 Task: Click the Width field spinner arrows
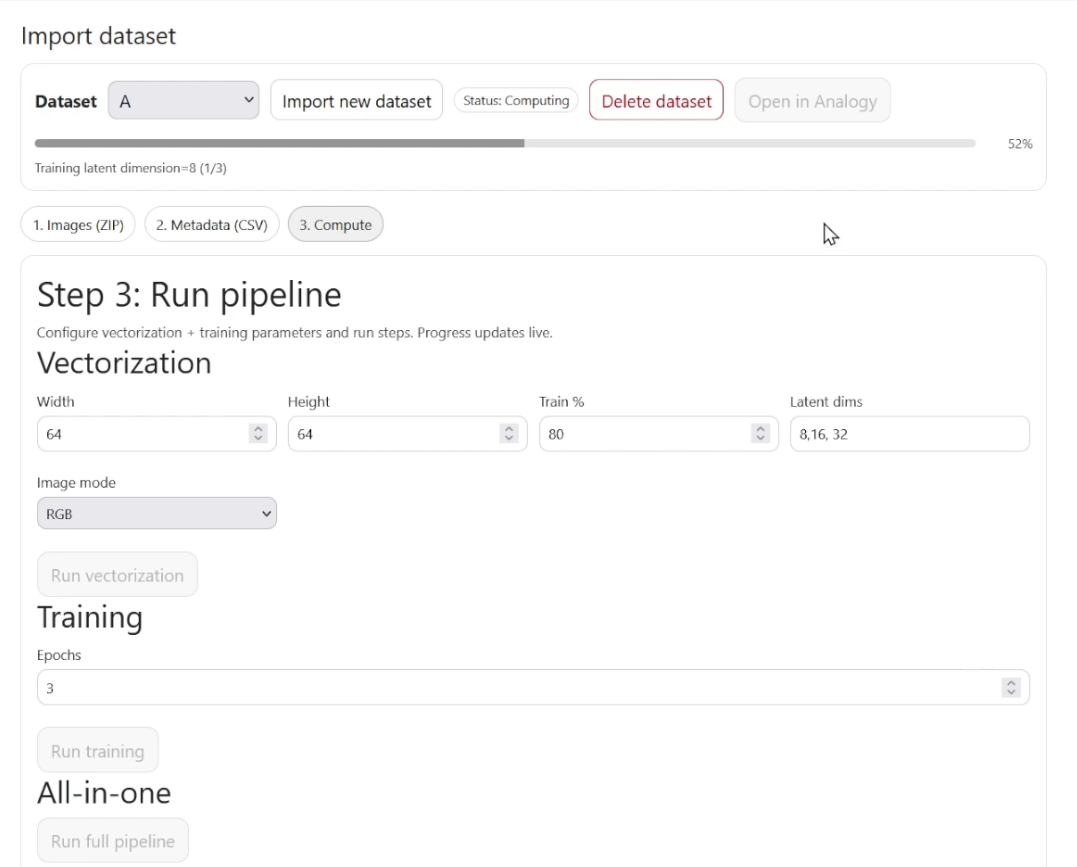(x=258, y=434)
